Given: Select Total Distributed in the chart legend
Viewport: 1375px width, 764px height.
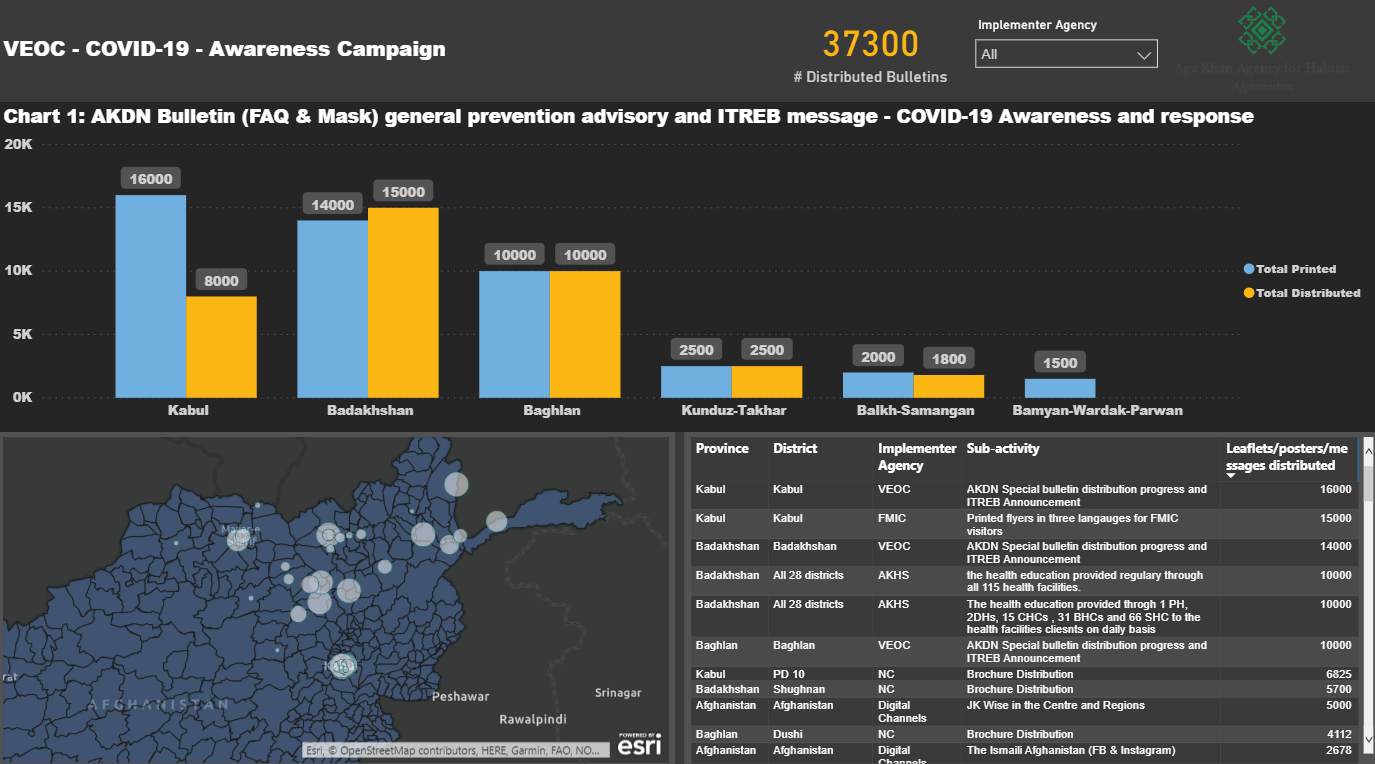Looking at the screenshot, I should [1301, 293].
